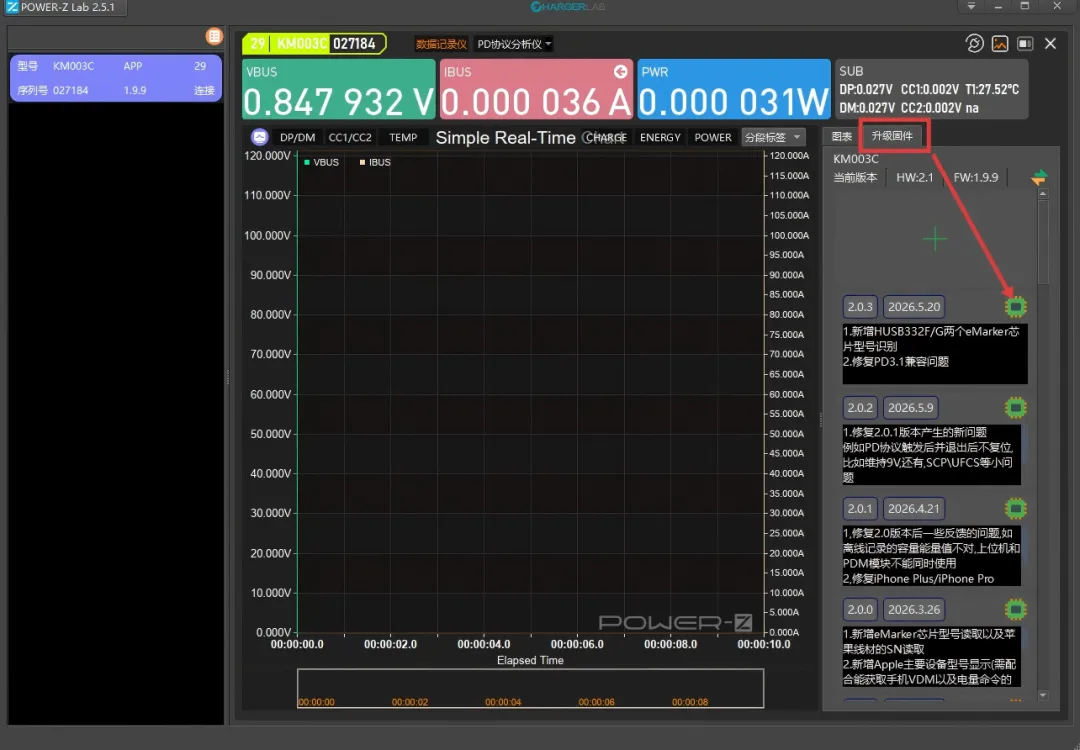This screenshot has width=1080, height=750.
Task: Click the firmware list scrollbar thumb
Action: pos(1043,242)
